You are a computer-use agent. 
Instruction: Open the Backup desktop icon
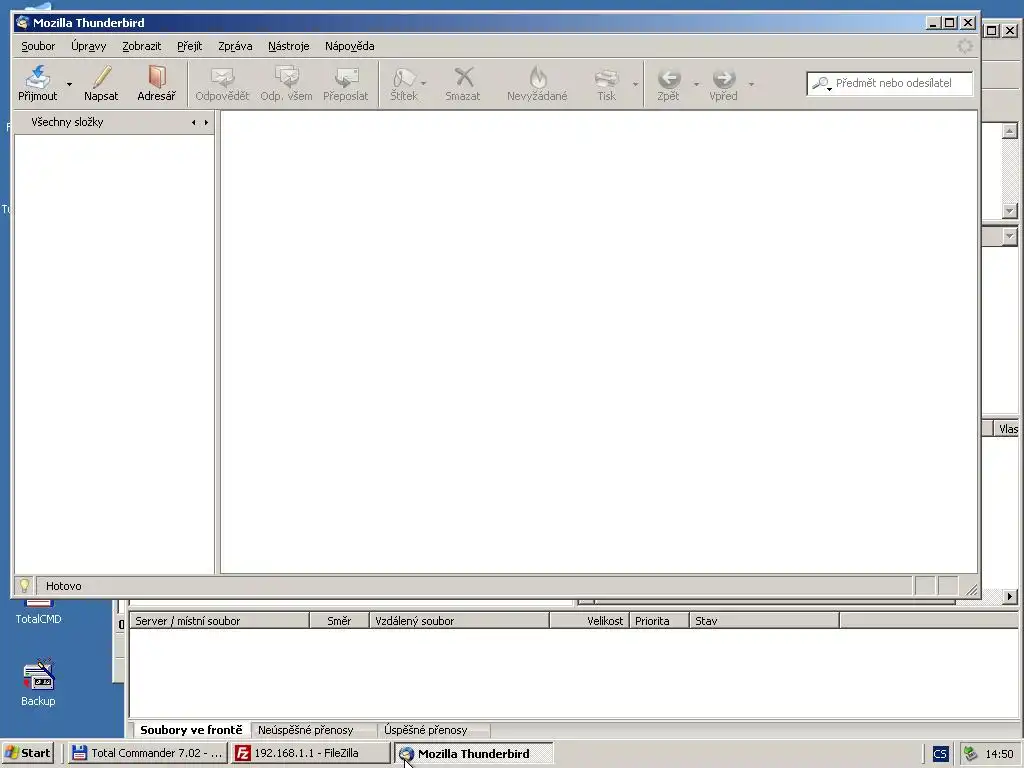pos(38,683)
